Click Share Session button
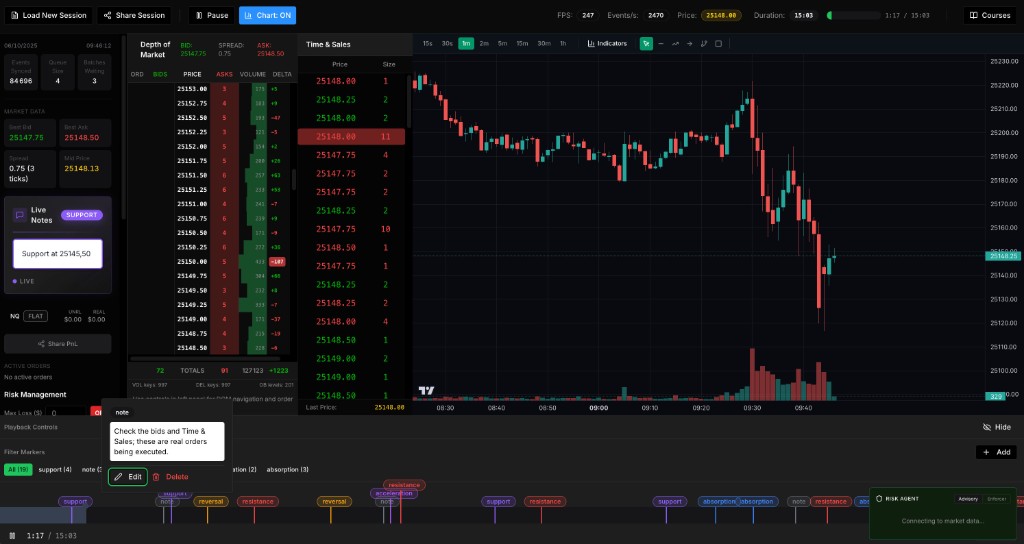1024x544 pixels. [134, 15]
